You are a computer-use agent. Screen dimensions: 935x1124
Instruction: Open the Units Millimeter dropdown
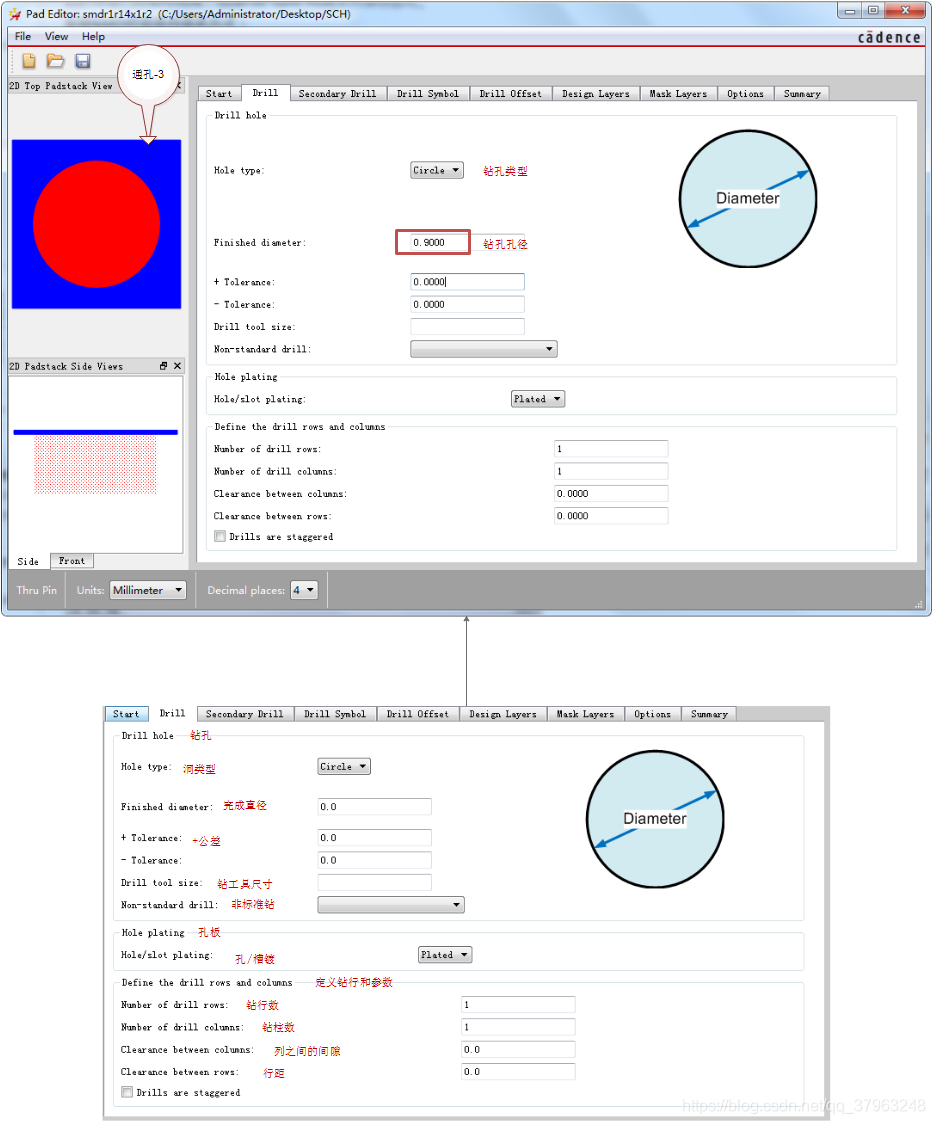click(148, 590)
